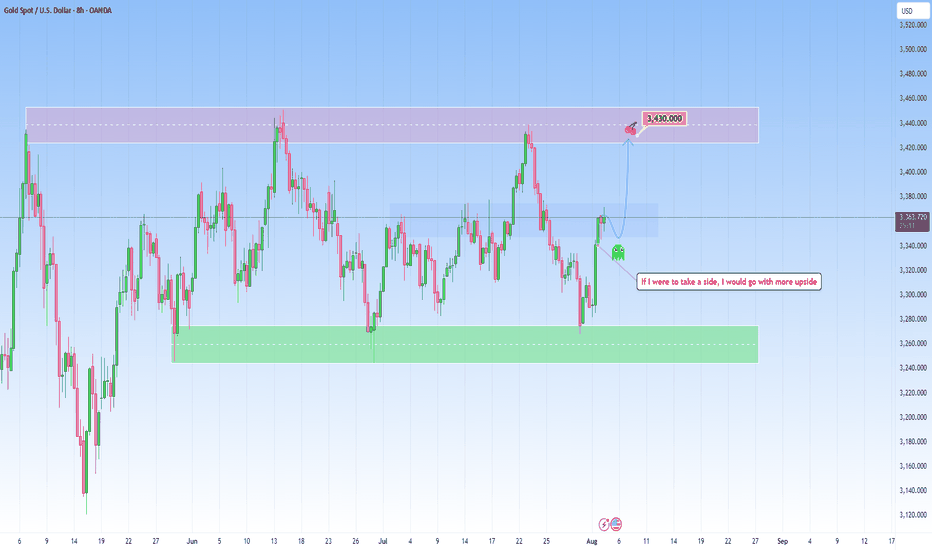Click the 3,220.000 price axis label
932x550 pixels.
913,392
